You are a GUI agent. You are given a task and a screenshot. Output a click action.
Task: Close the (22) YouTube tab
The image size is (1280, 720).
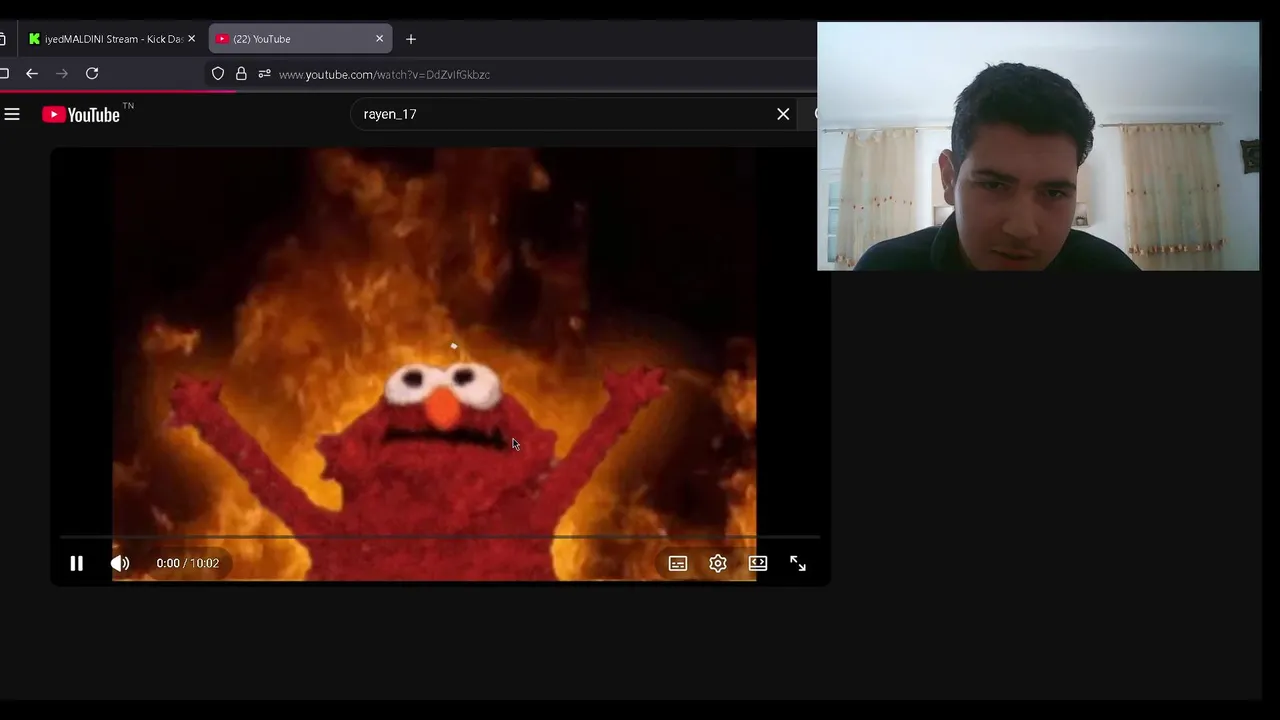[379, 39]
